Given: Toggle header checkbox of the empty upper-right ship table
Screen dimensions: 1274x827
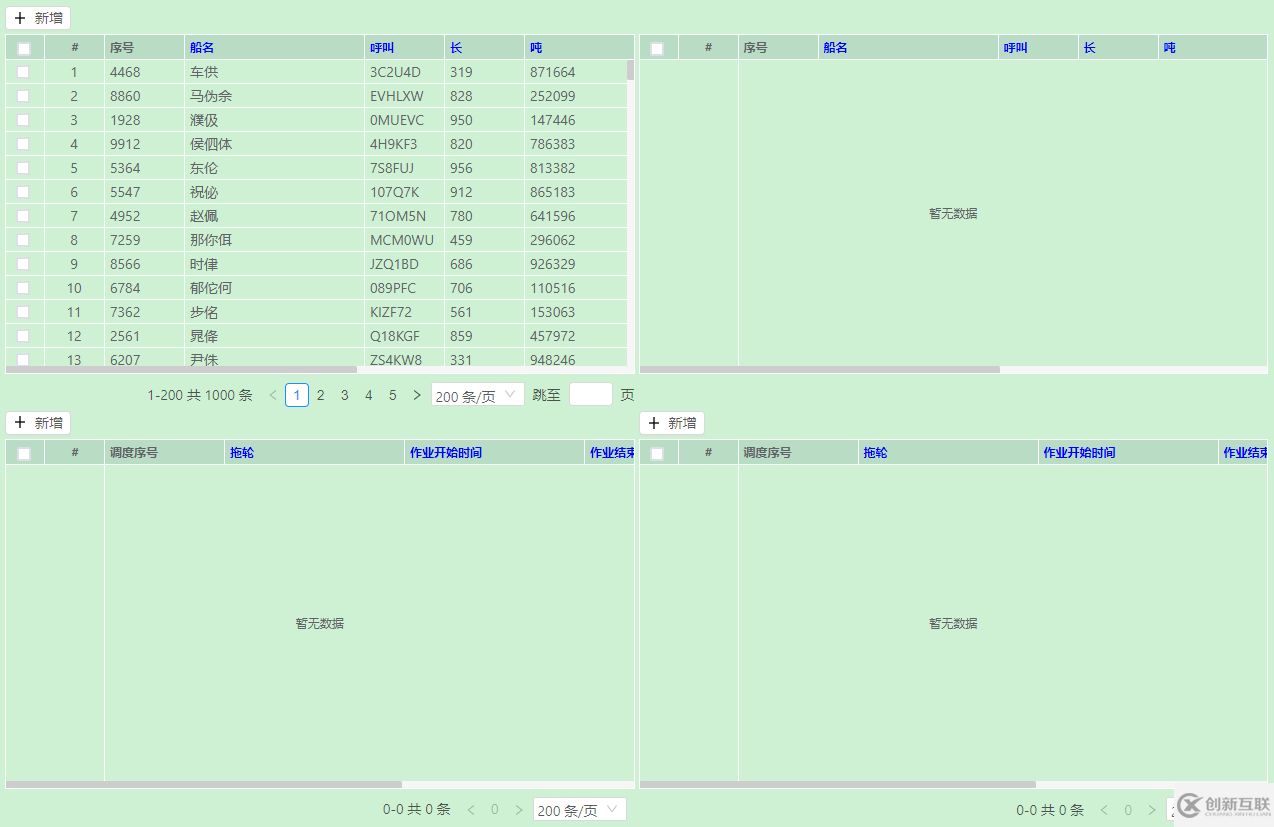Looking at the screenshot, I should [x=657, y=48].
